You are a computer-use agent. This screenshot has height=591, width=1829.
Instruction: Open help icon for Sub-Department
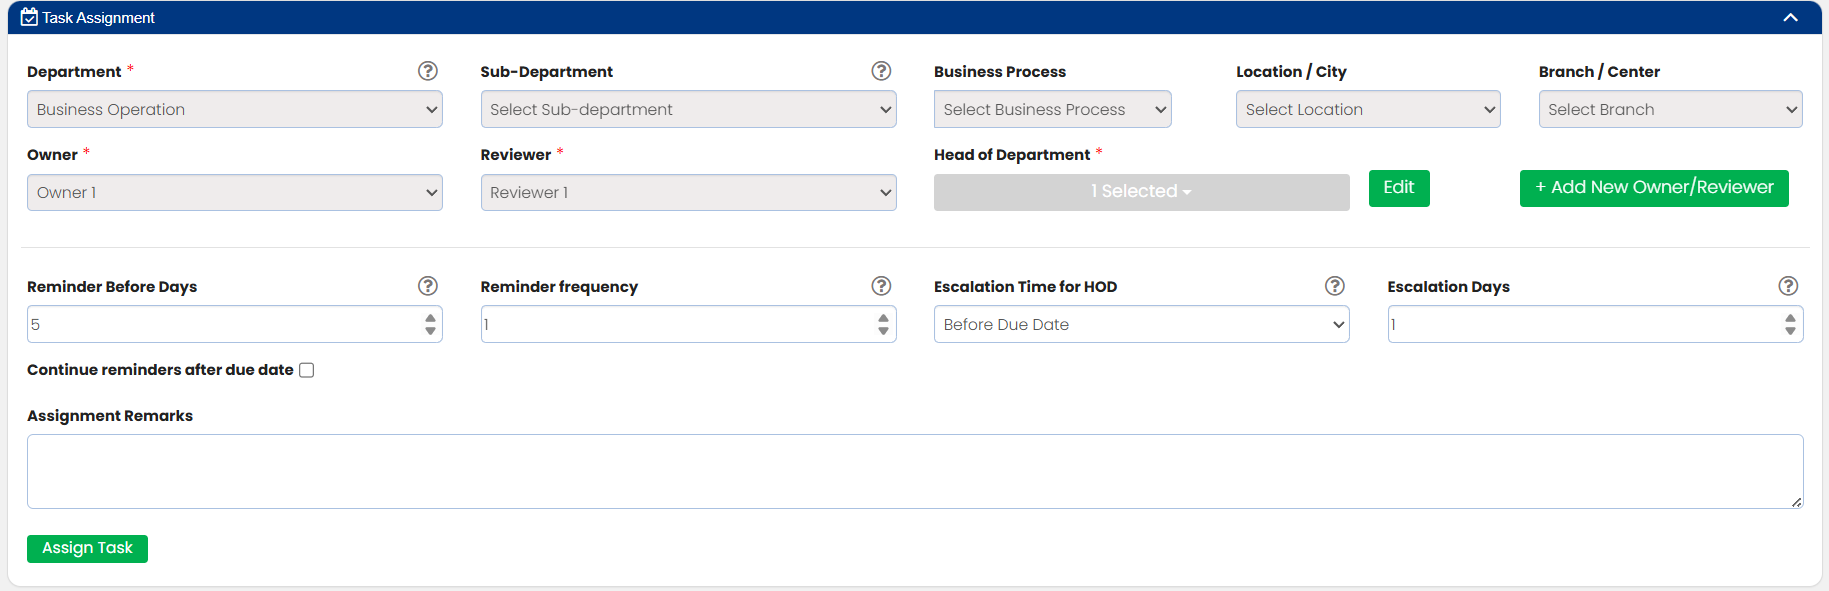point(881,71)
